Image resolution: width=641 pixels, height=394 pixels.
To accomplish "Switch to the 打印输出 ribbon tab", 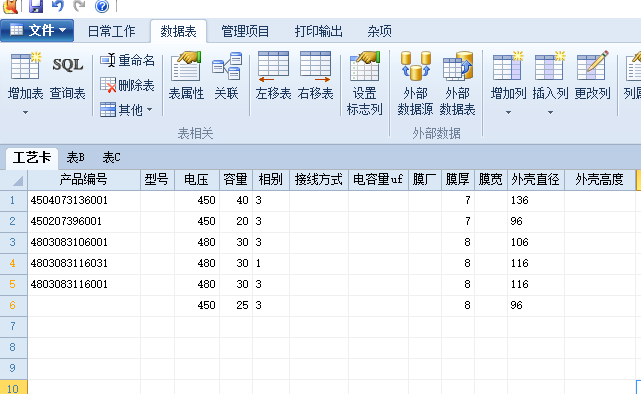I will coord(318,31).
